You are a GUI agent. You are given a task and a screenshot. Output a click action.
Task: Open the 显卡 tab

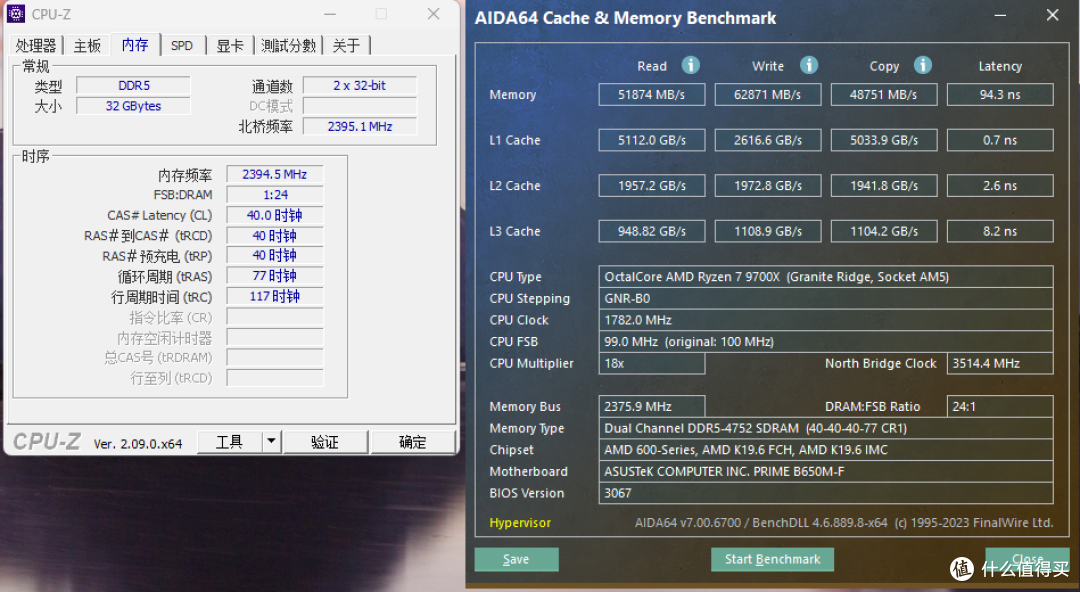point(229,45)
